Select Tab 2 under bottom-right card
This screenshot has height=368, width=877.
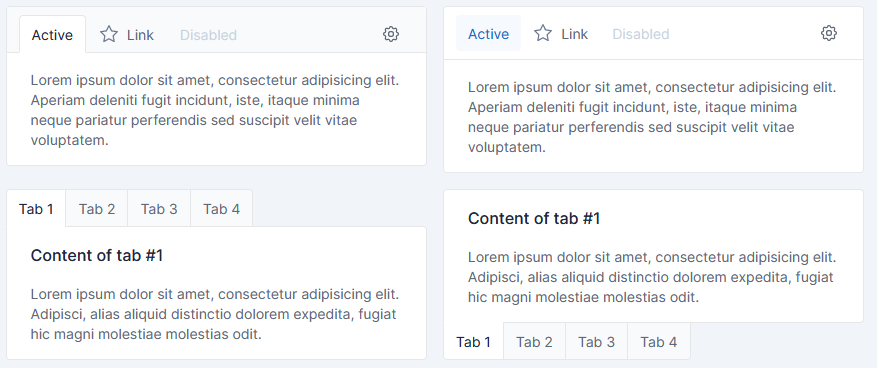534,341
